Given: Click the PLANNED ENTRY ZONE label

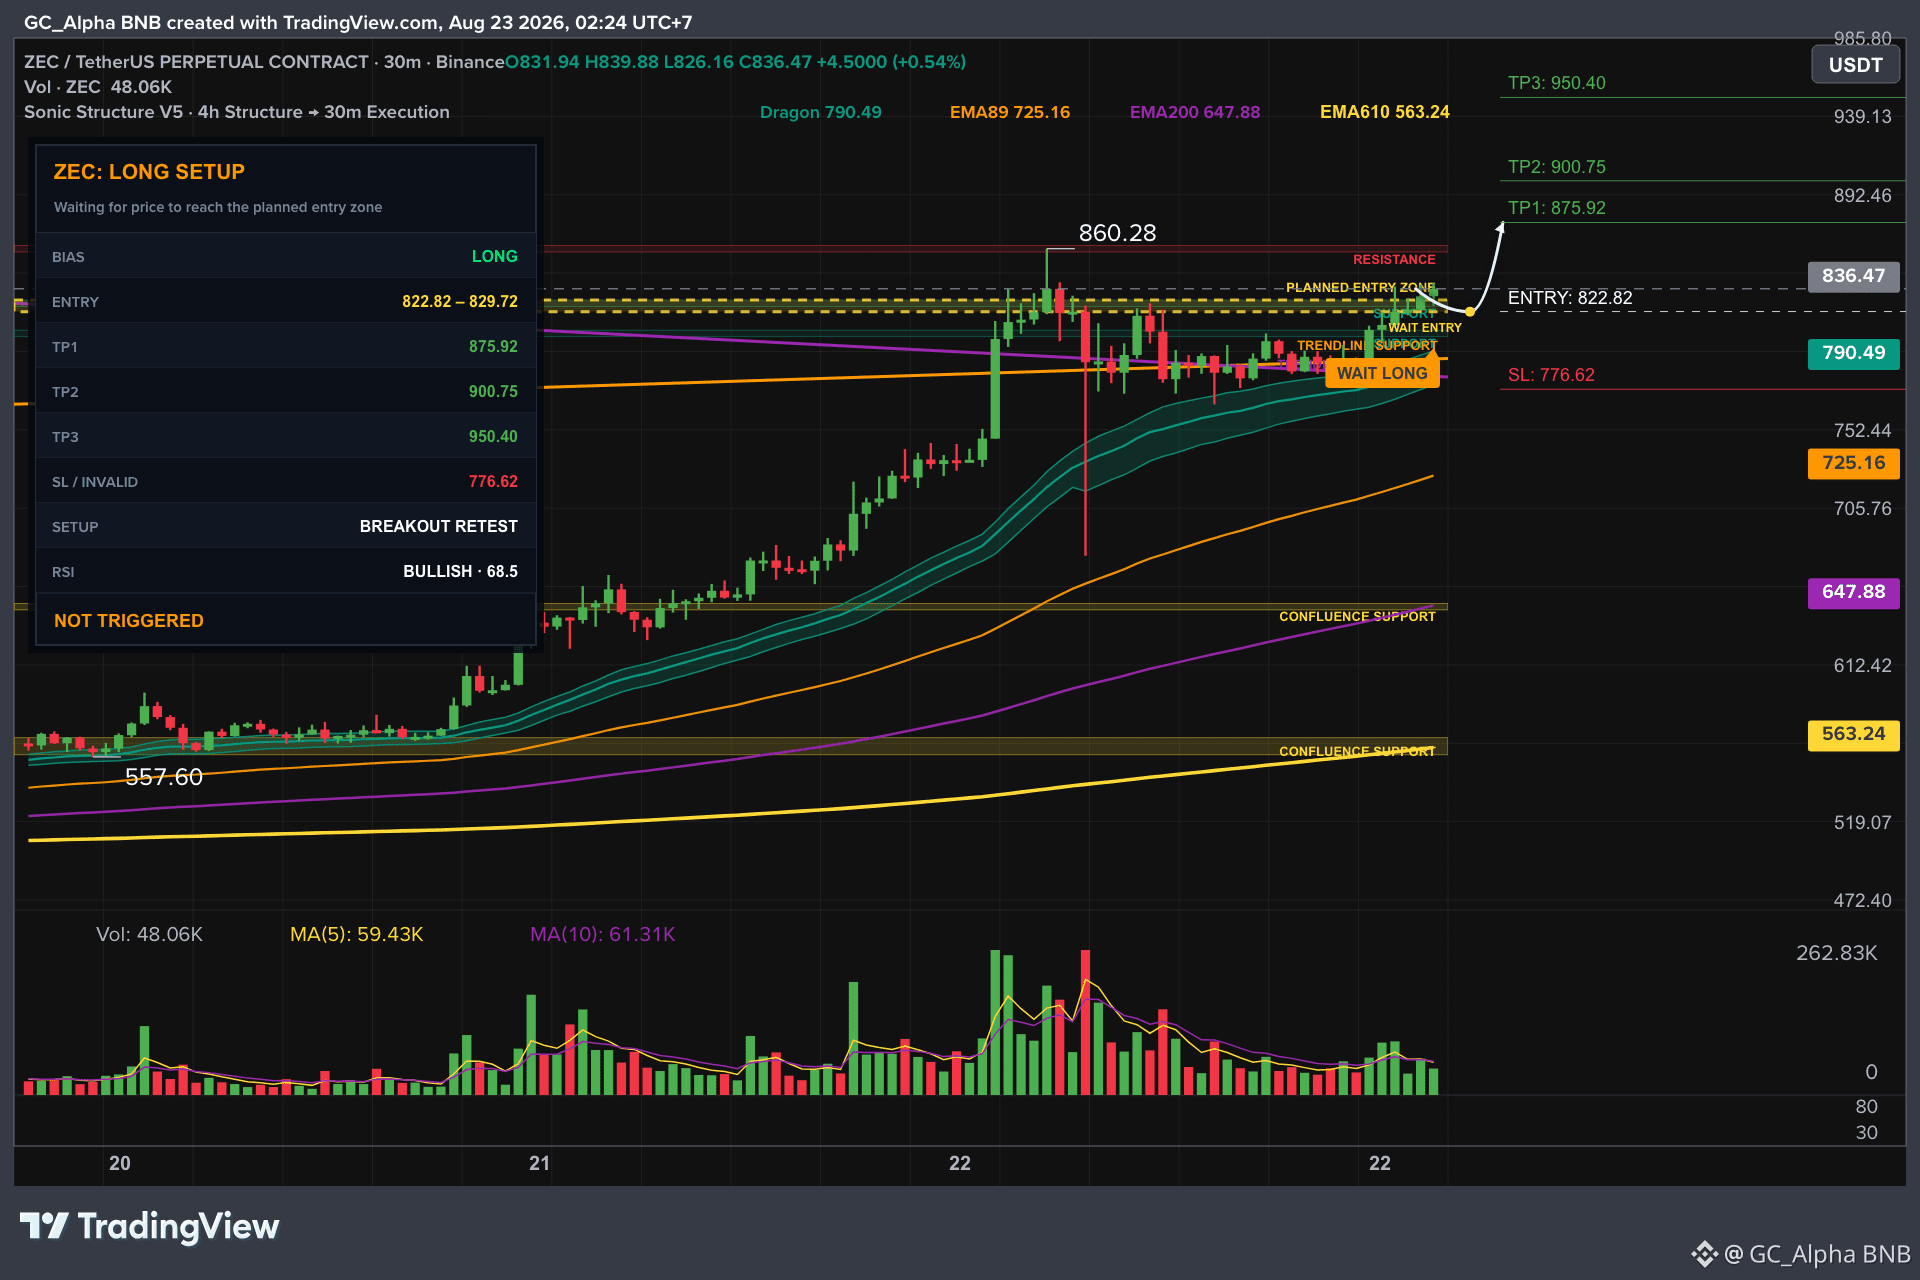Looking at the screenshot, I should tap(1360, 288).
